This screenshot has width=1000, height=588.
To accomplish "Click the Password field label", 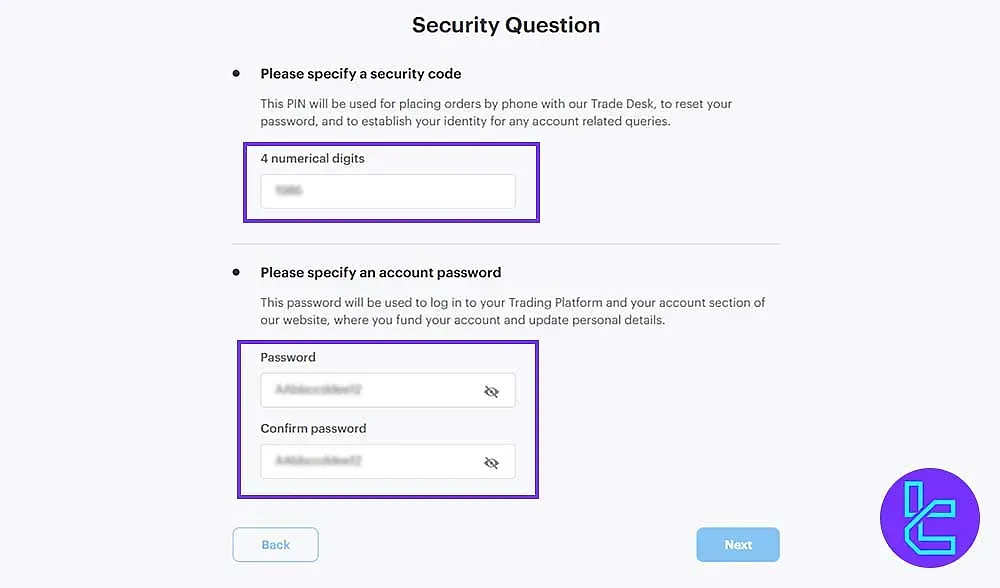I will (287, 357).
